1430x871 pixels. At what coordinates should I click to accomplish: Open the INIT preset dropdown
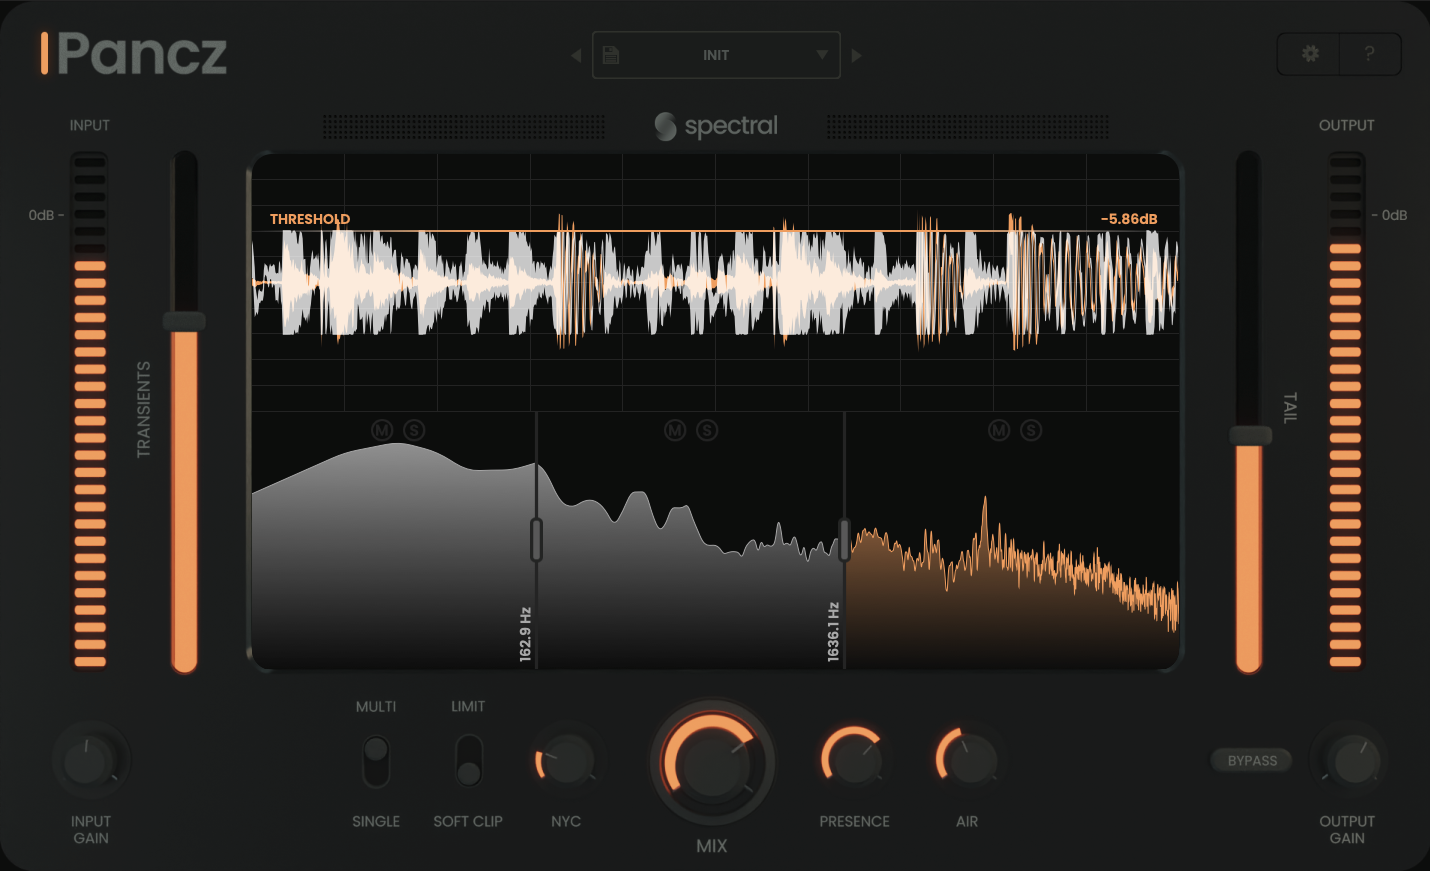click(821, 55)
